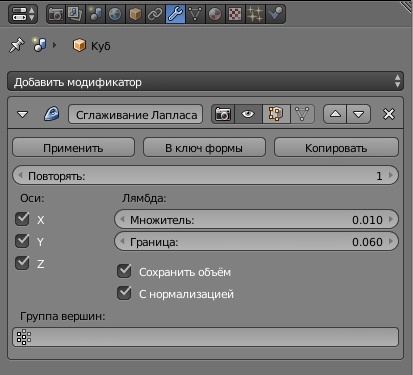This screenshot has width=413, height=375.
Task: Uncheck the Z axis checkbox
Action: coord(22,263)
